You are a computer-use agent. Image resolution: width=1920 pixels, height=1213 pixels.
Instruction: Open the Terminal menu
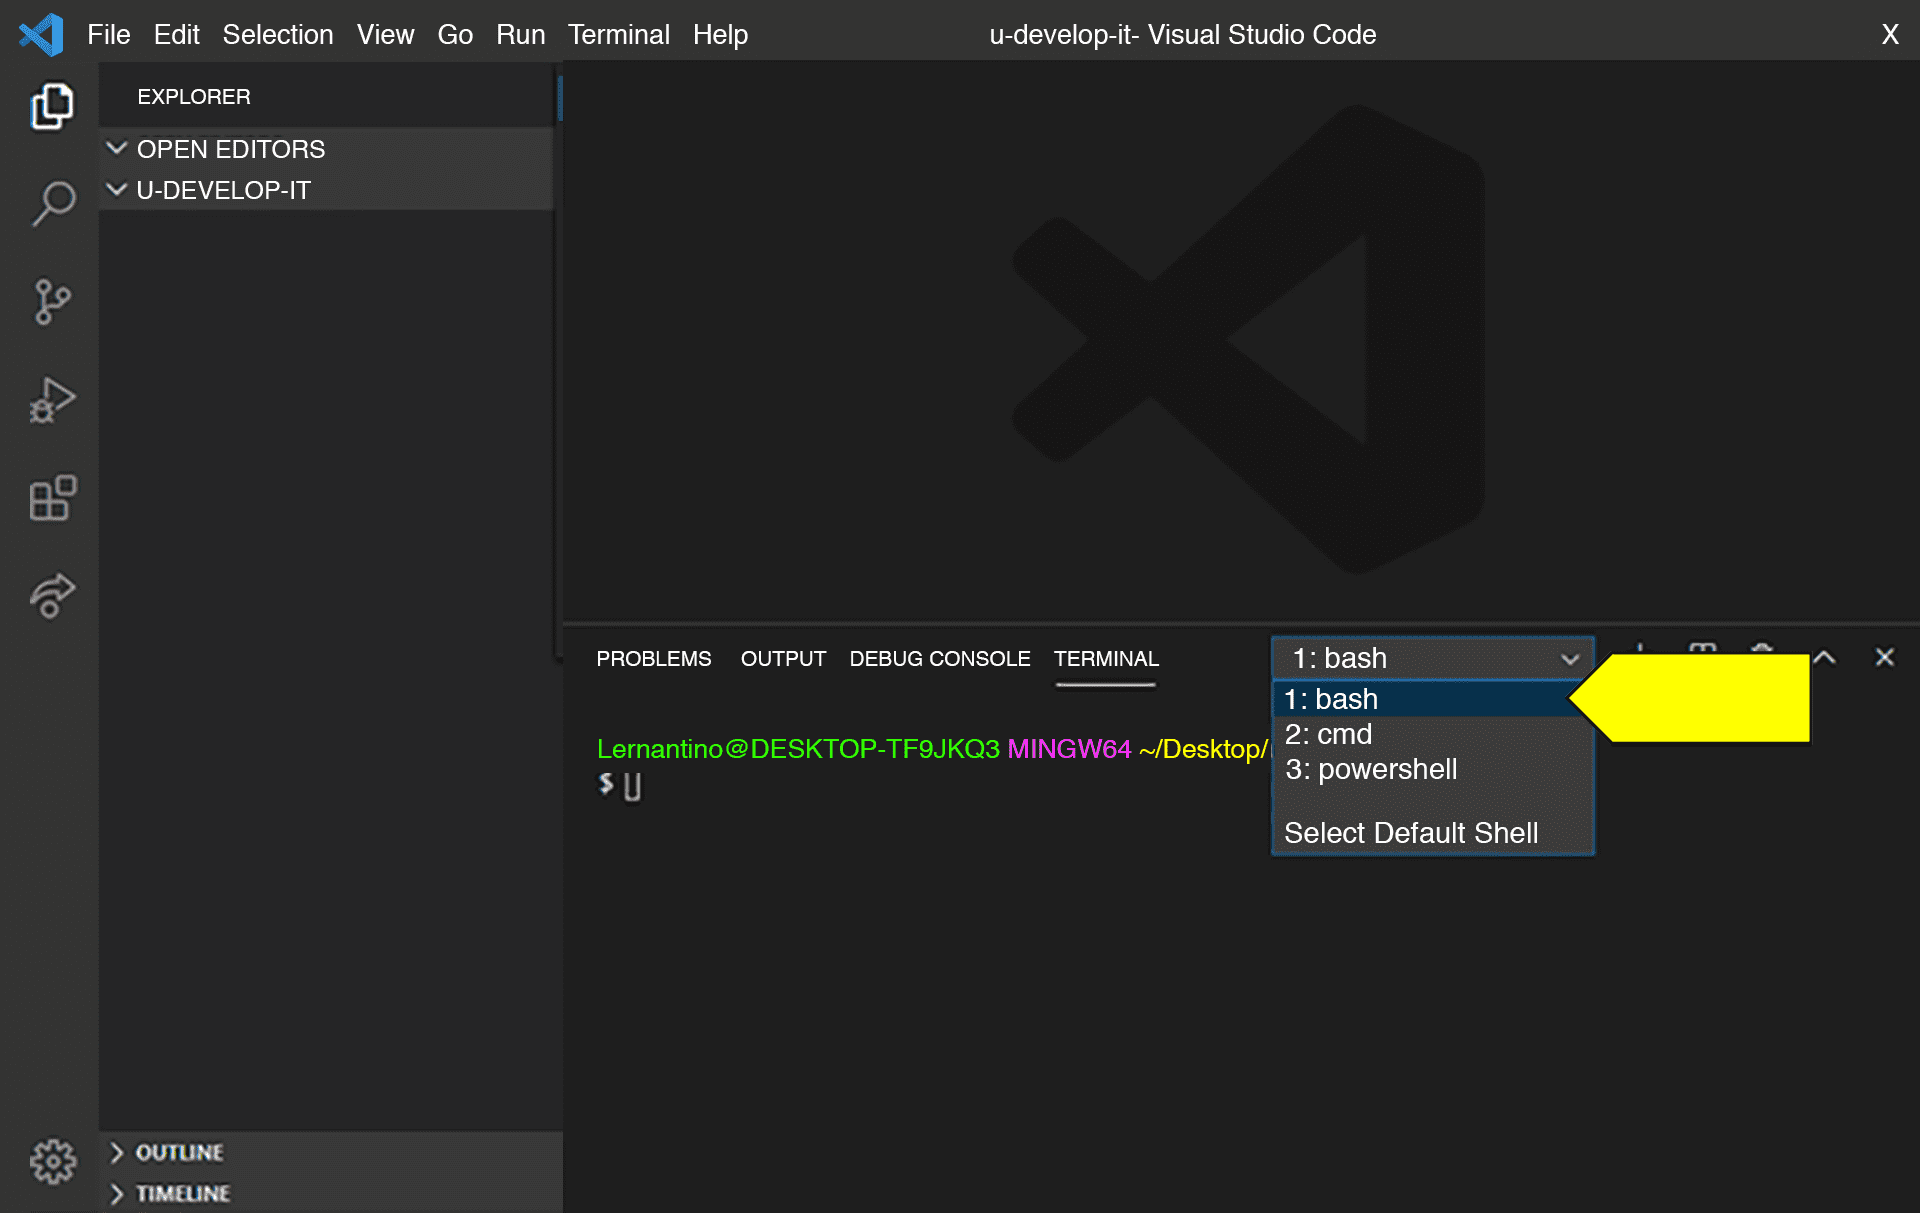[x=618, y=34]
